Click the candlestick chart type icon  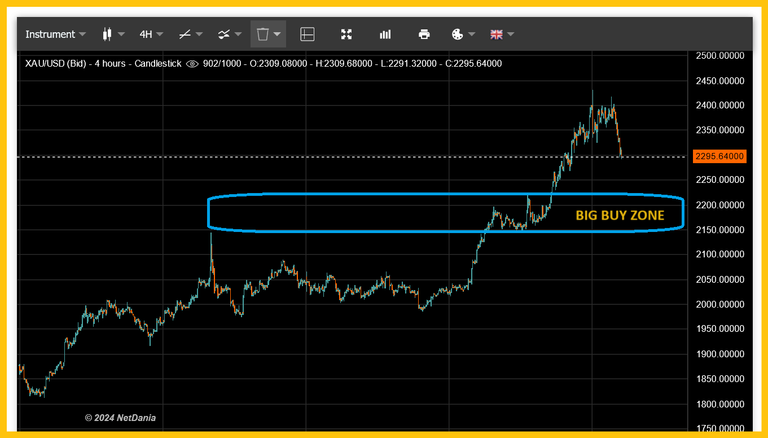click(x=108, y=34)
